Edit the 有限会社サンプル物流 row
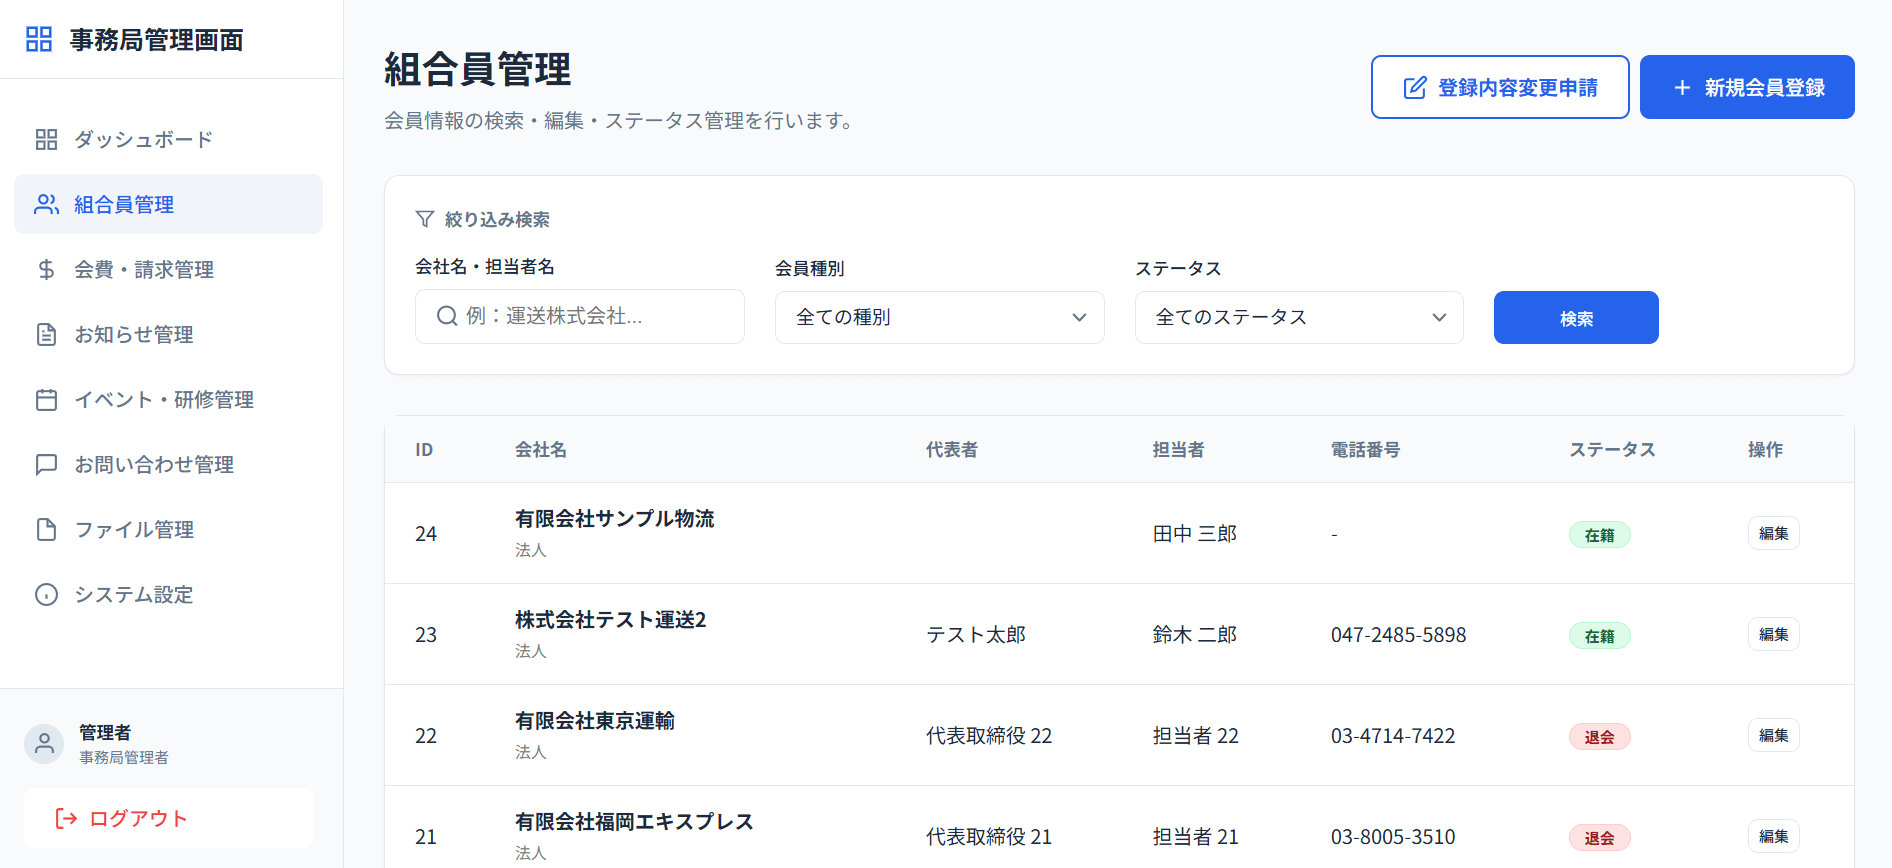Image resolution: width=1892 pixels, height=868 pixels. pos(1773,533)
